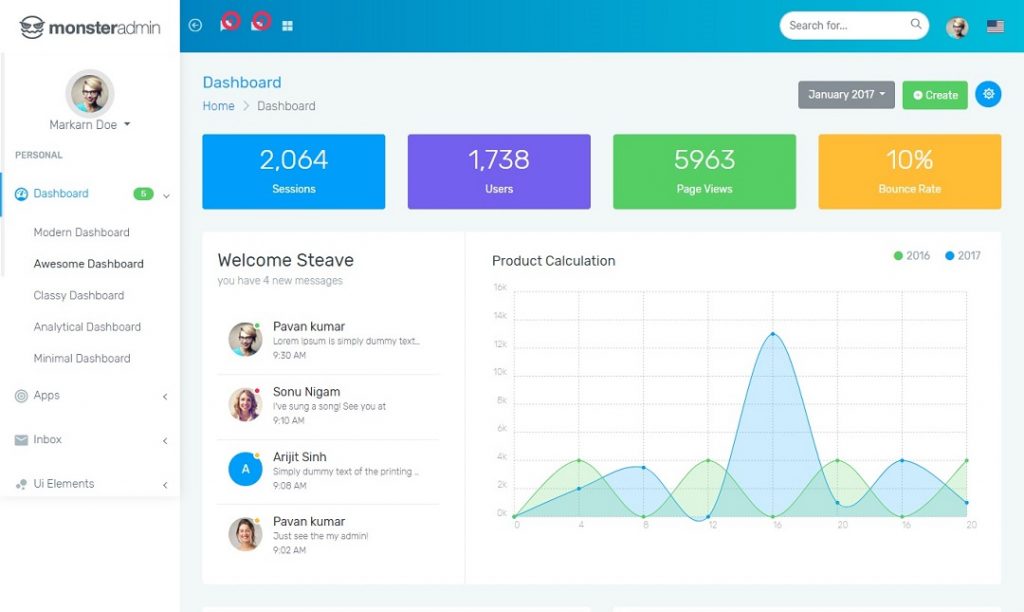Click the blue settings gear button
This screenshot has width=1024, height=612.
(x=988, y=94)
